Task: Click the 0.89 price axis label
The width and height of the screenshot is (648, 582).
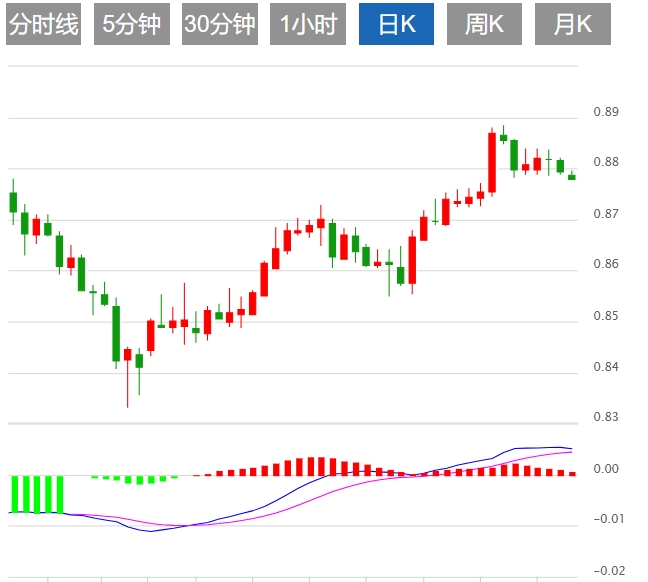Action: [x=605, y=112]
